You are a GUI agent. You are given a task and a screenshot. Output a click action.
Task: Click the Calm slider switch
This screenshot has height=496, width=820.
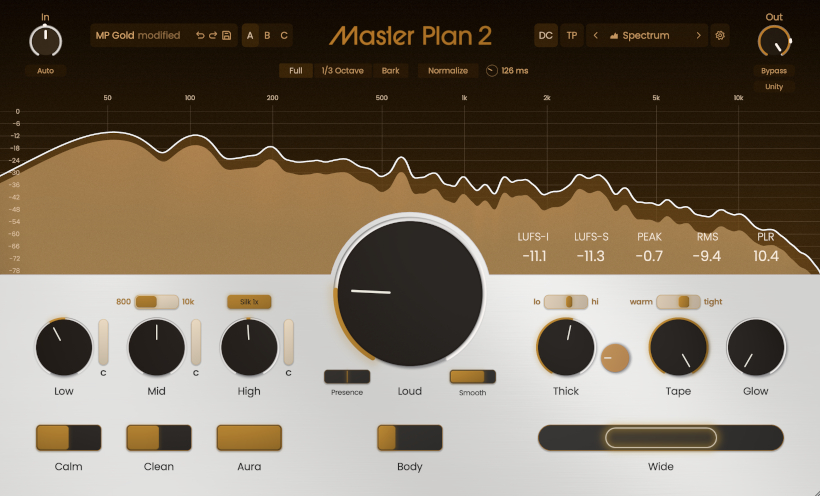(69, 437)
